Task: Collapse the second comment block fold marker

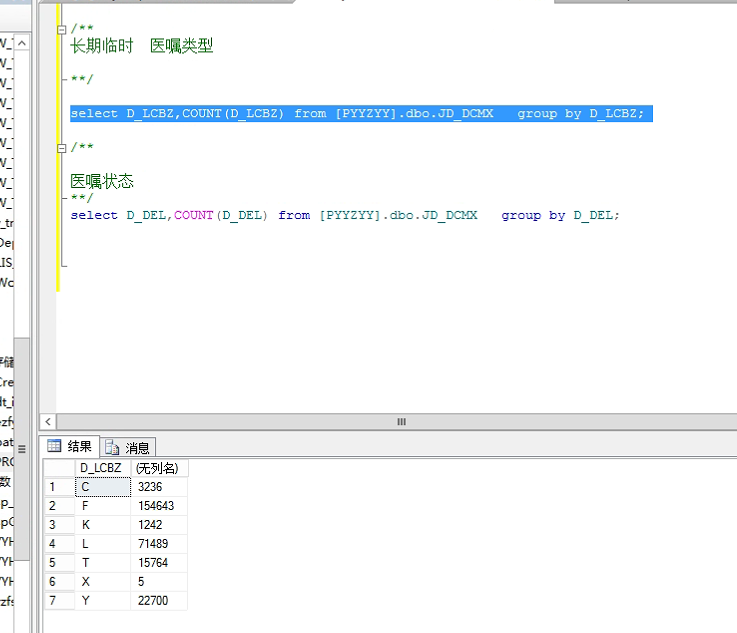Action: pyautogui.click(x=62, y=148)
